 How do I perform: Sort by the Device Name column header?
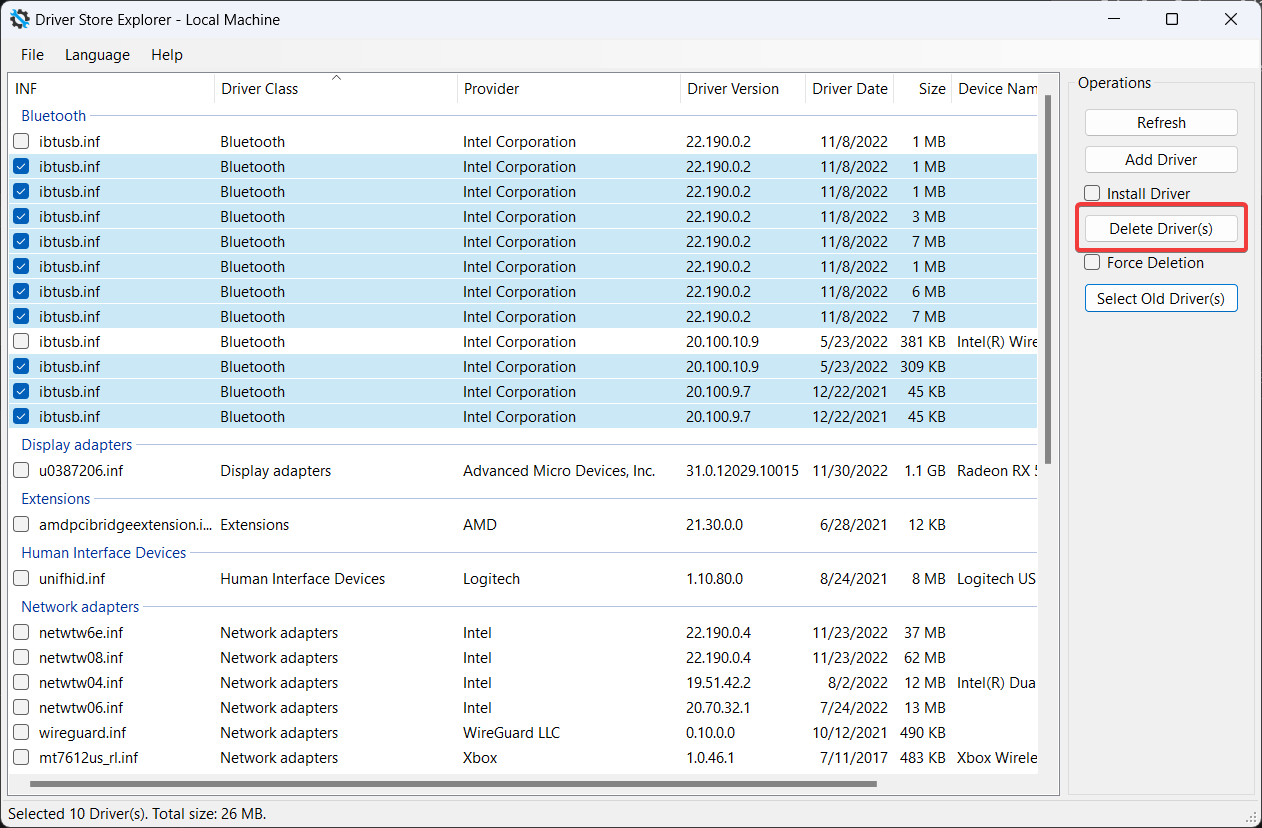[995, 89]
